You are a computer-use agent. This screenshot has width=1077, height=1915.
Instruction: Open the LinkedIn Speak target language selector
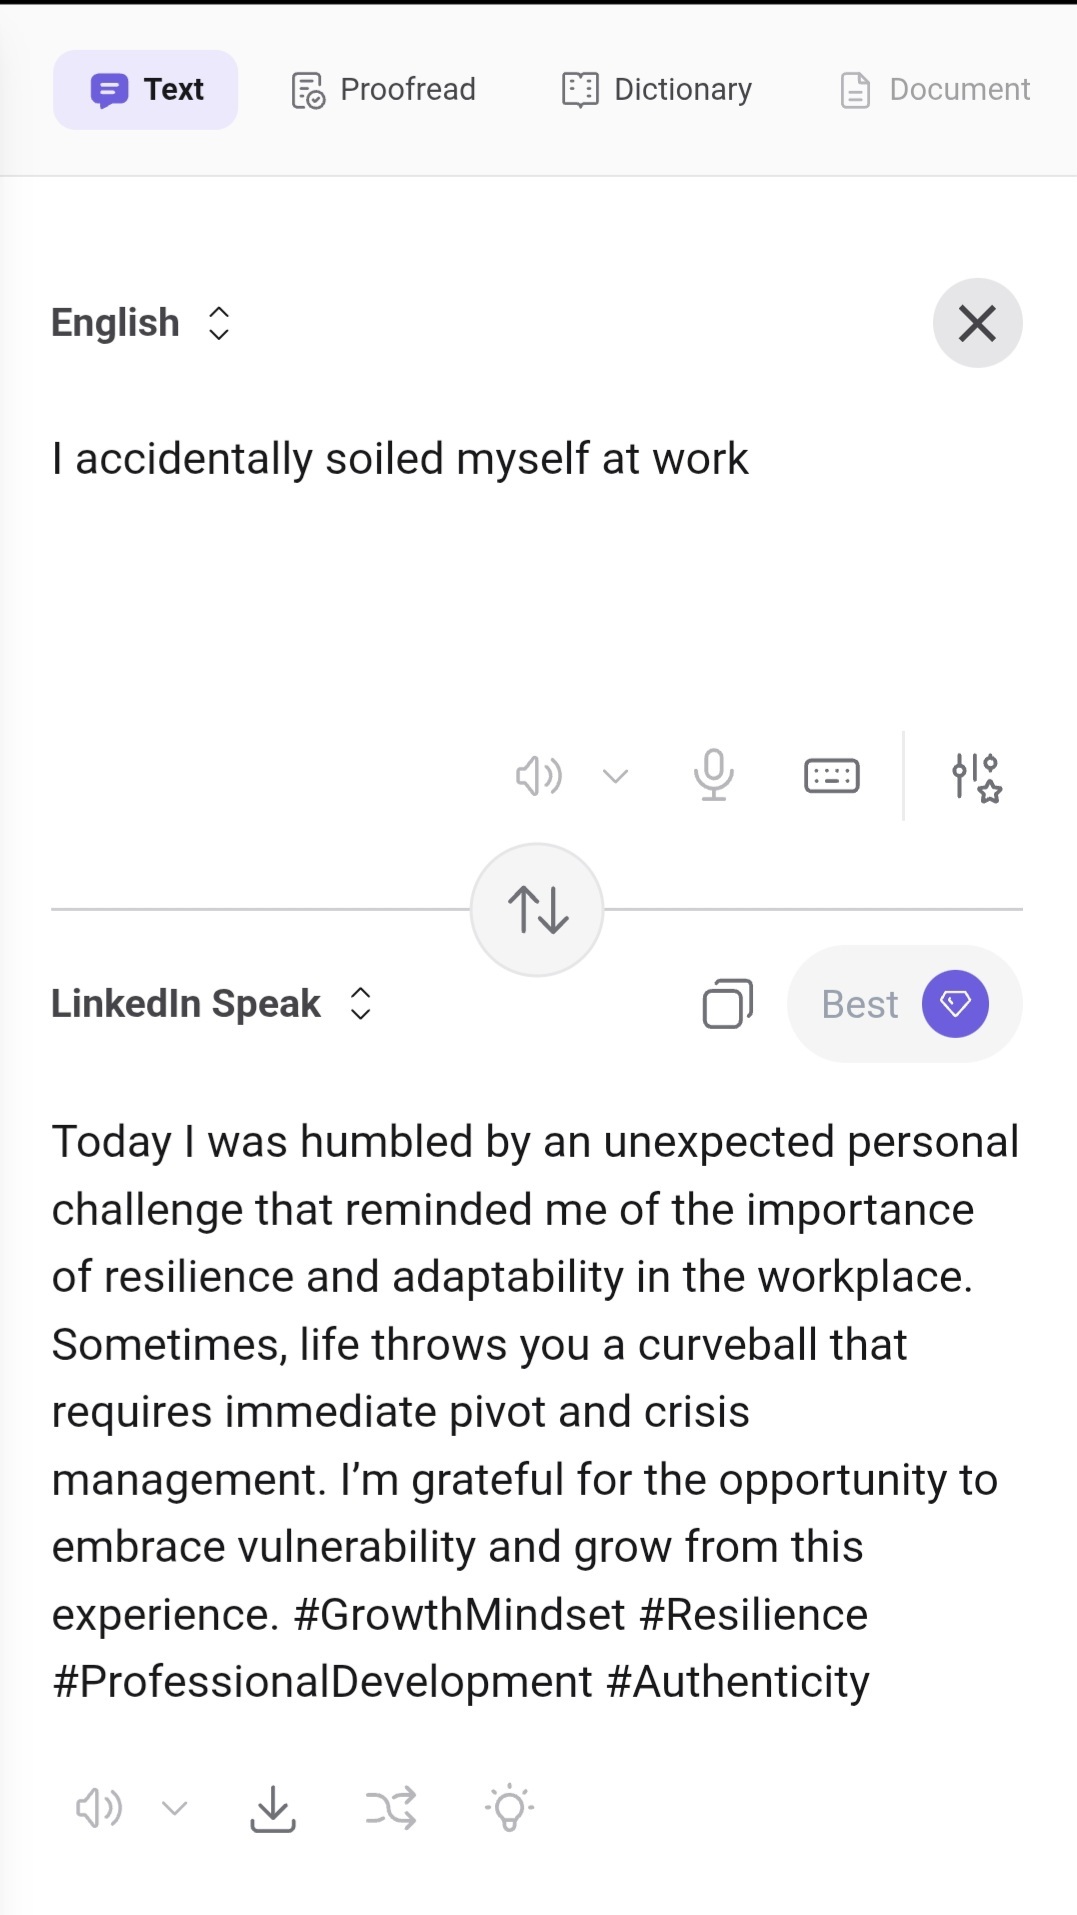click(212, 1004)
